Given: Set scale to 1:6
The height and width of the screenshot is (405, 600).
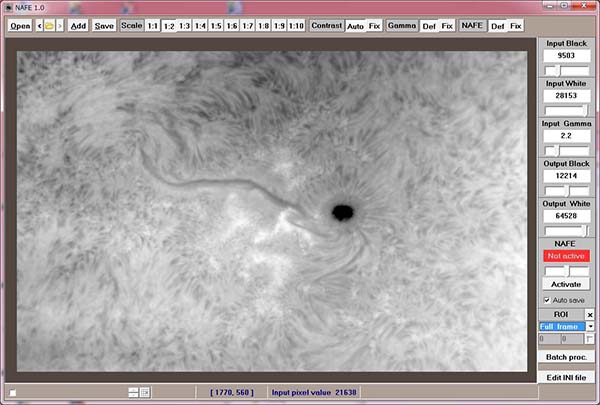Looking at the screenshot, I should click(x=232, y=26).
